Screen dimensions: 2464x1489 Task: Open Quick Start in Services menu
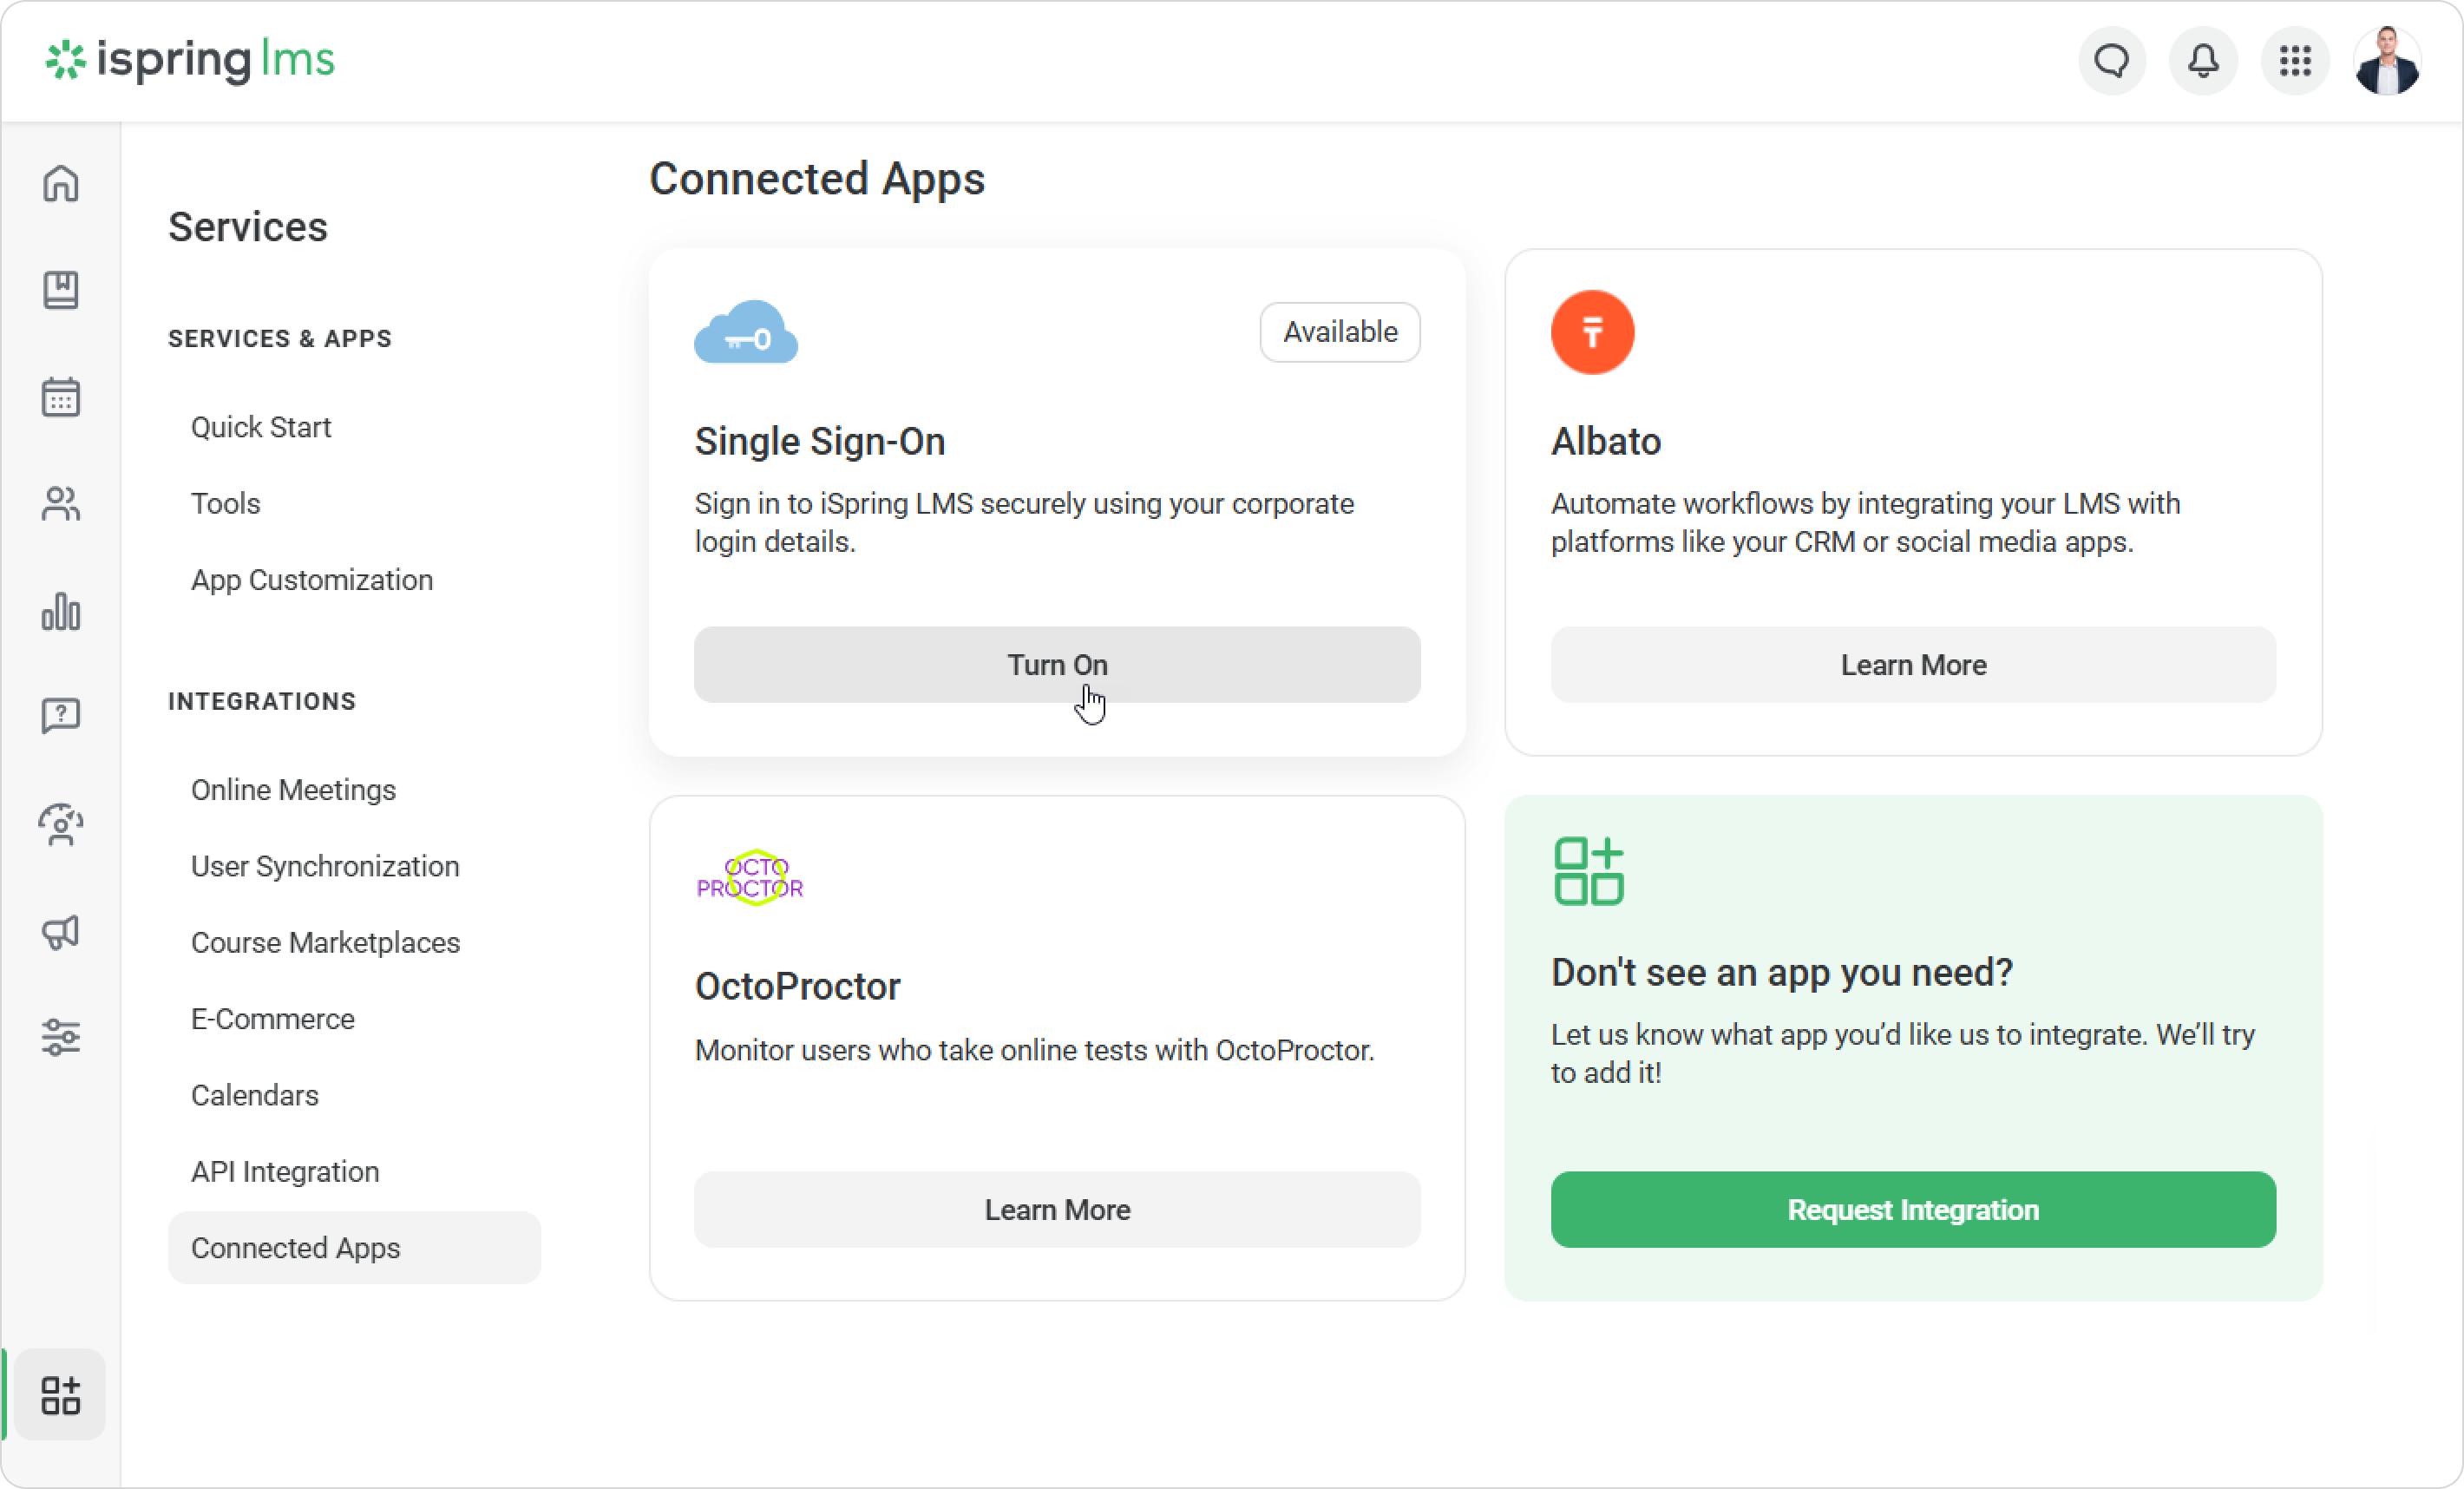(261, 427)
